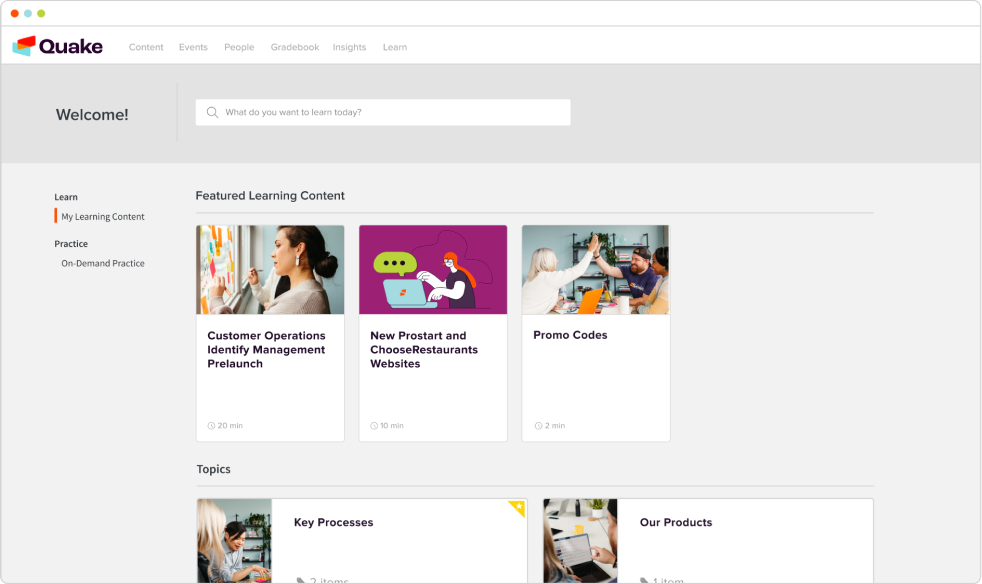Open the Gradebook tab

[295, 47]
